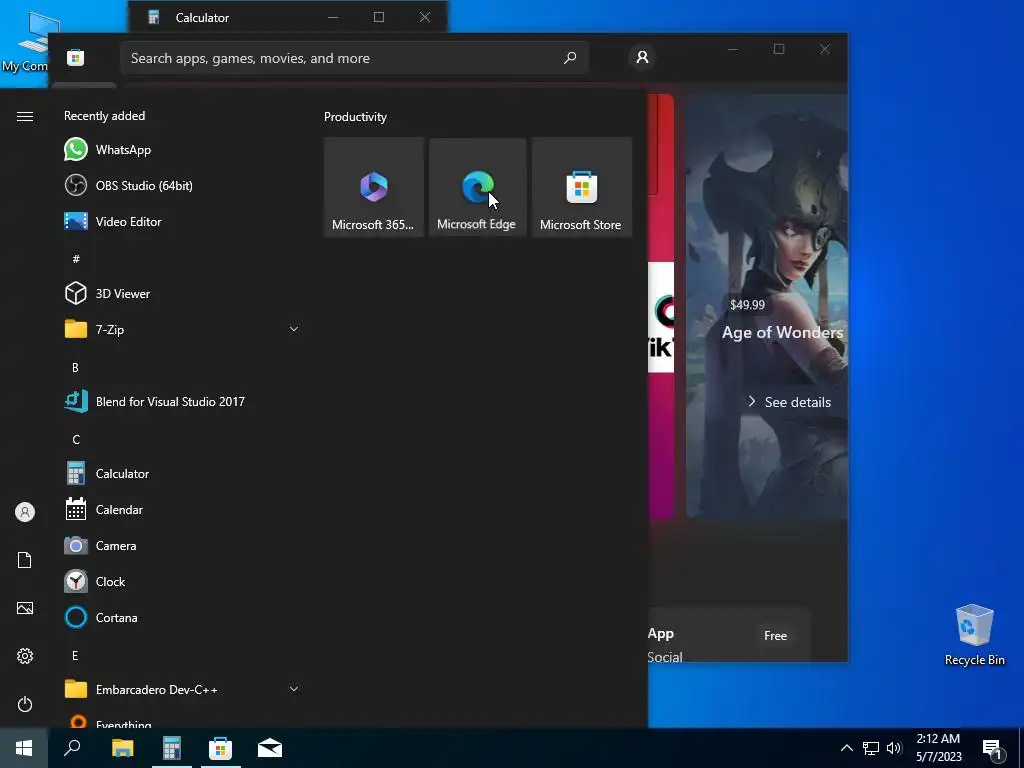The width and height of the screenshot is (1024, 768).
Task: Open the Microsoft Store tile
Action: pyautogui.click(x=581, y=187)
